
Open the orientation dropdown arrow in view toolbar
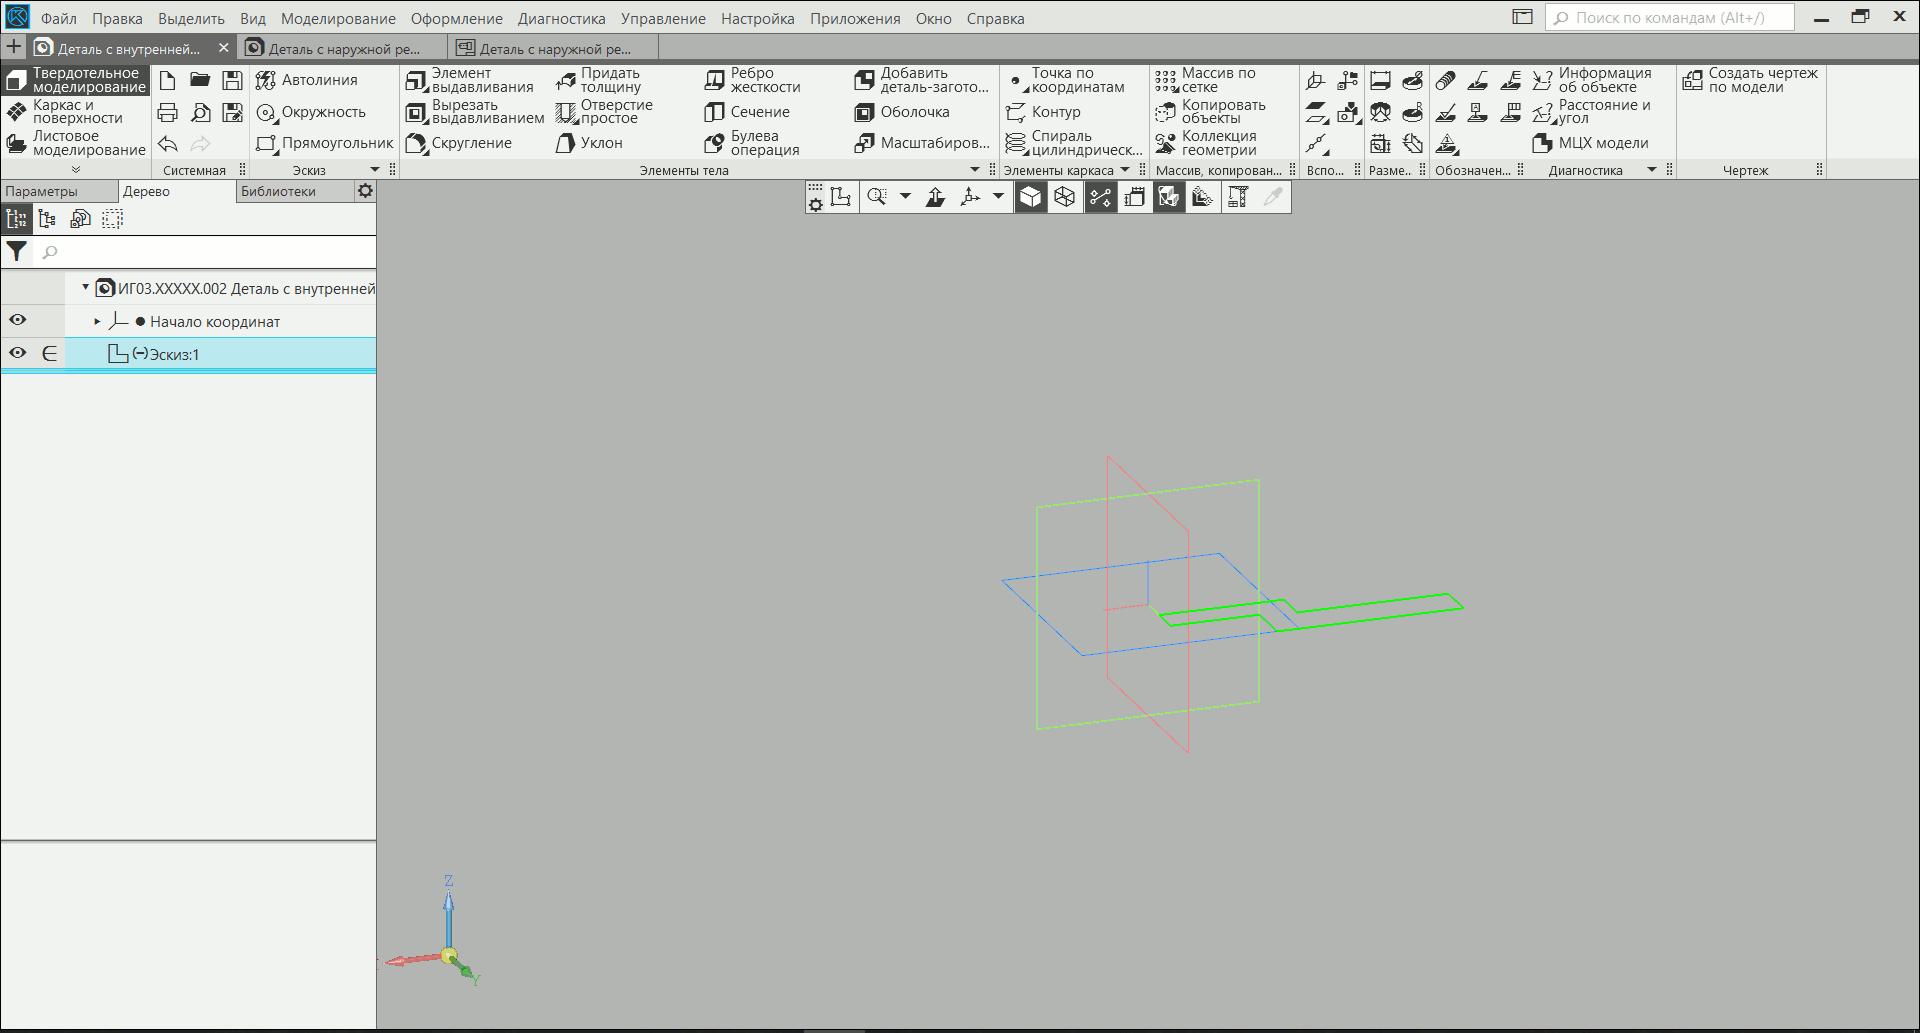pyautogui.click(x=998, y=197)
